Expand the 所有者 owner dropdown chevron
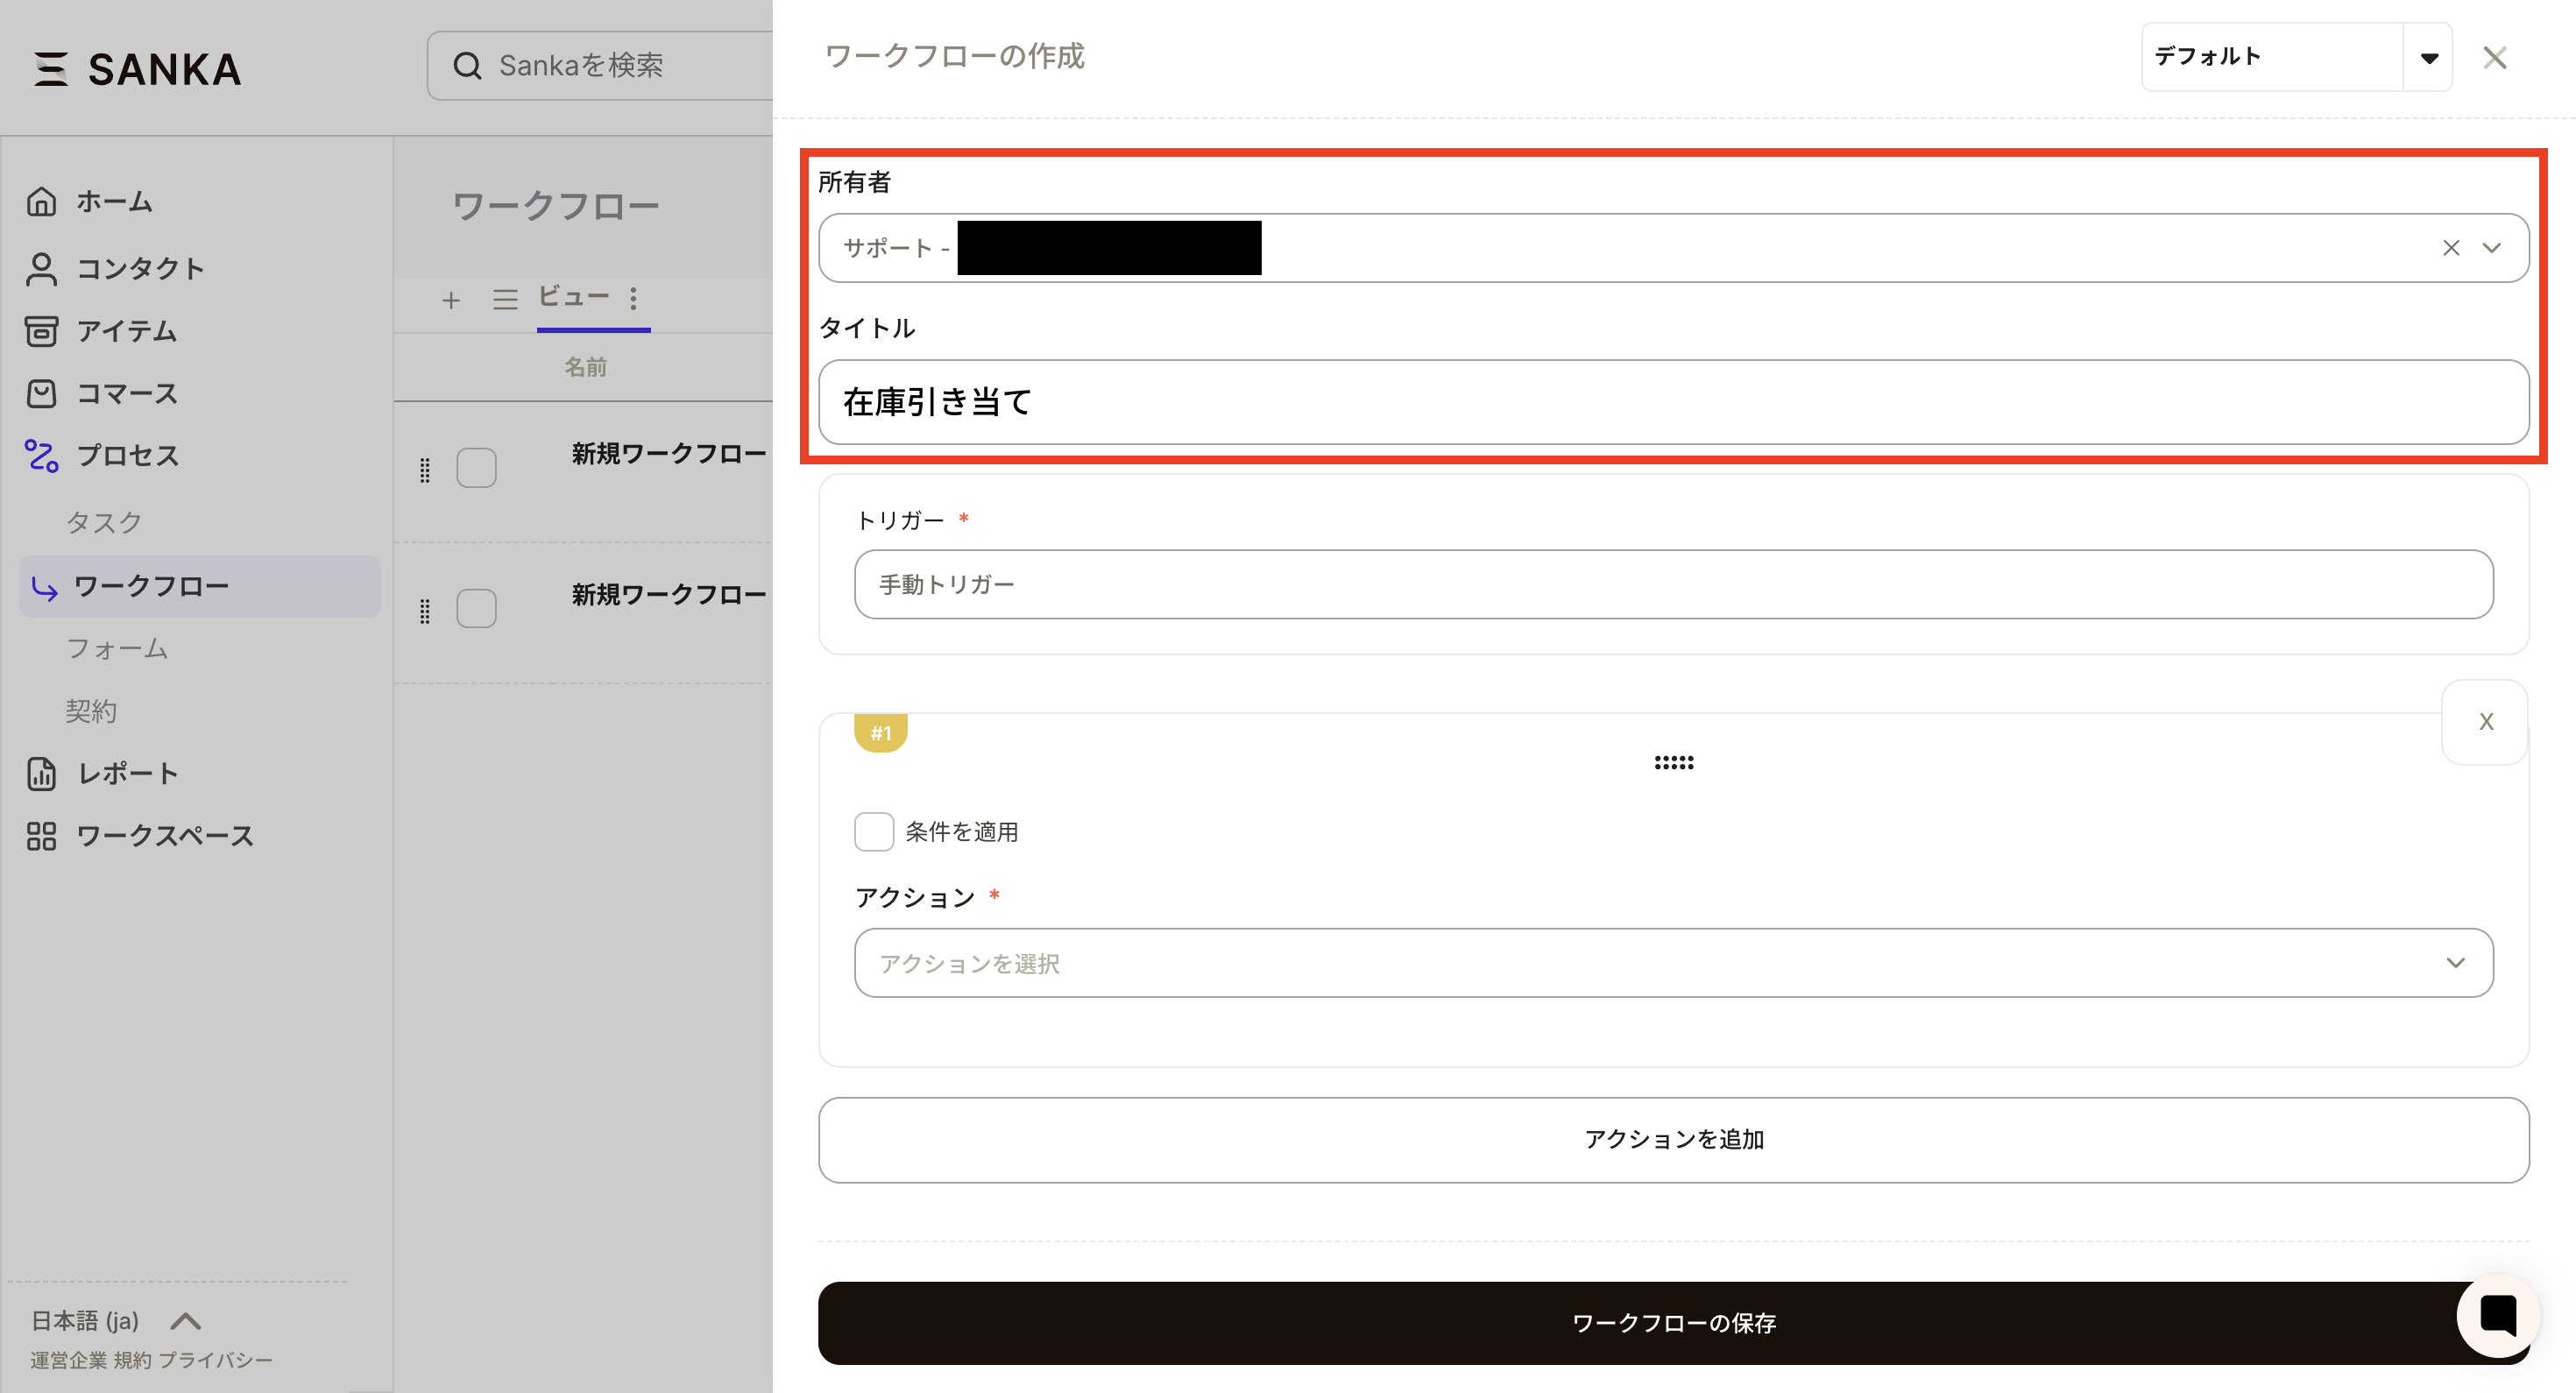The width and height of the screenshot is (2576, 1393). coord(2491,248)
